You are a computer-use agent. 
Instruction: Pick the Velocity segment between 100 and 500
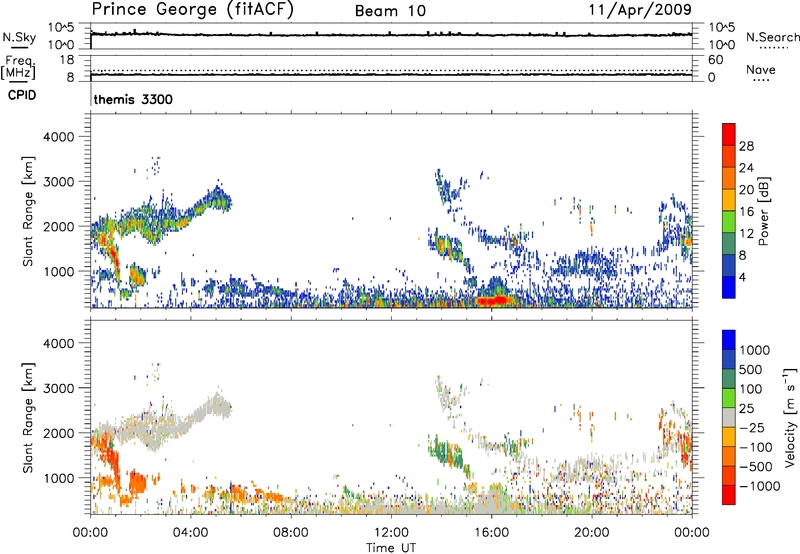[x=729, y=379]
